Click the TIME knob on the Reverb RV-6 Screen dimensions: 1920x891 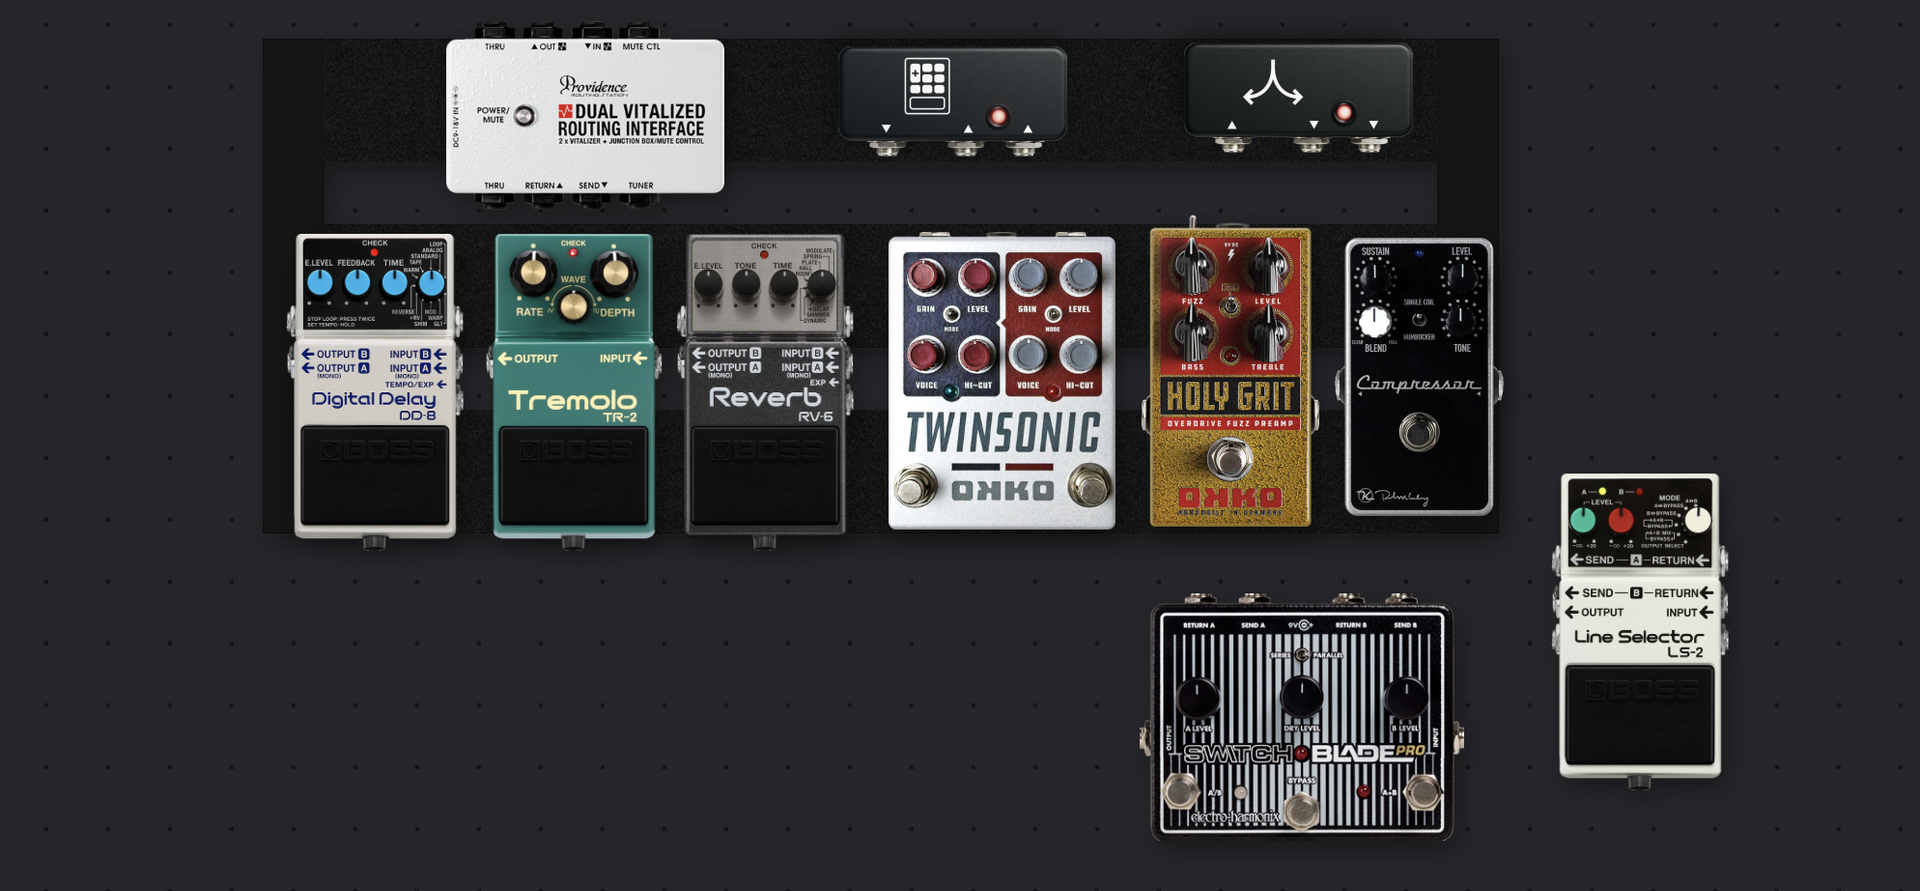click(x=783, y=287)
